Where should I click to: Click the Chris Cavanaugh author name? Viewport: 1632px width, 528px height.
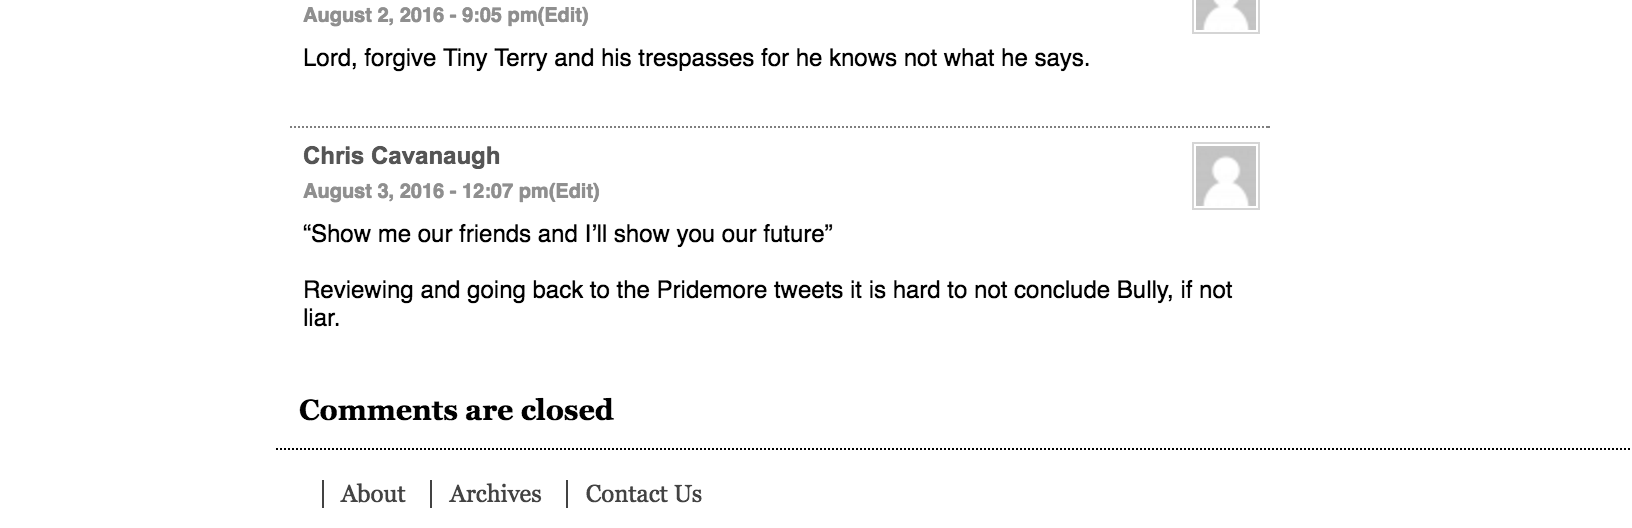click(401, 156)
